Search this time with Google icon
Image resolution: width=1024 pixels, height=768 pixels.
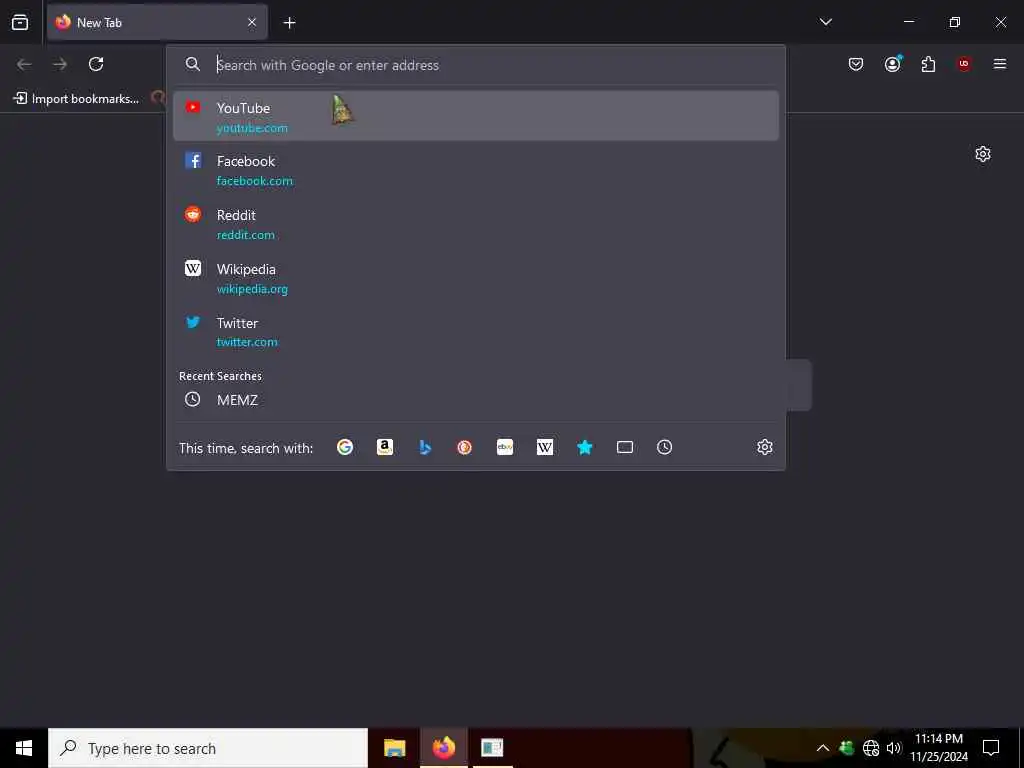[345, 447]
